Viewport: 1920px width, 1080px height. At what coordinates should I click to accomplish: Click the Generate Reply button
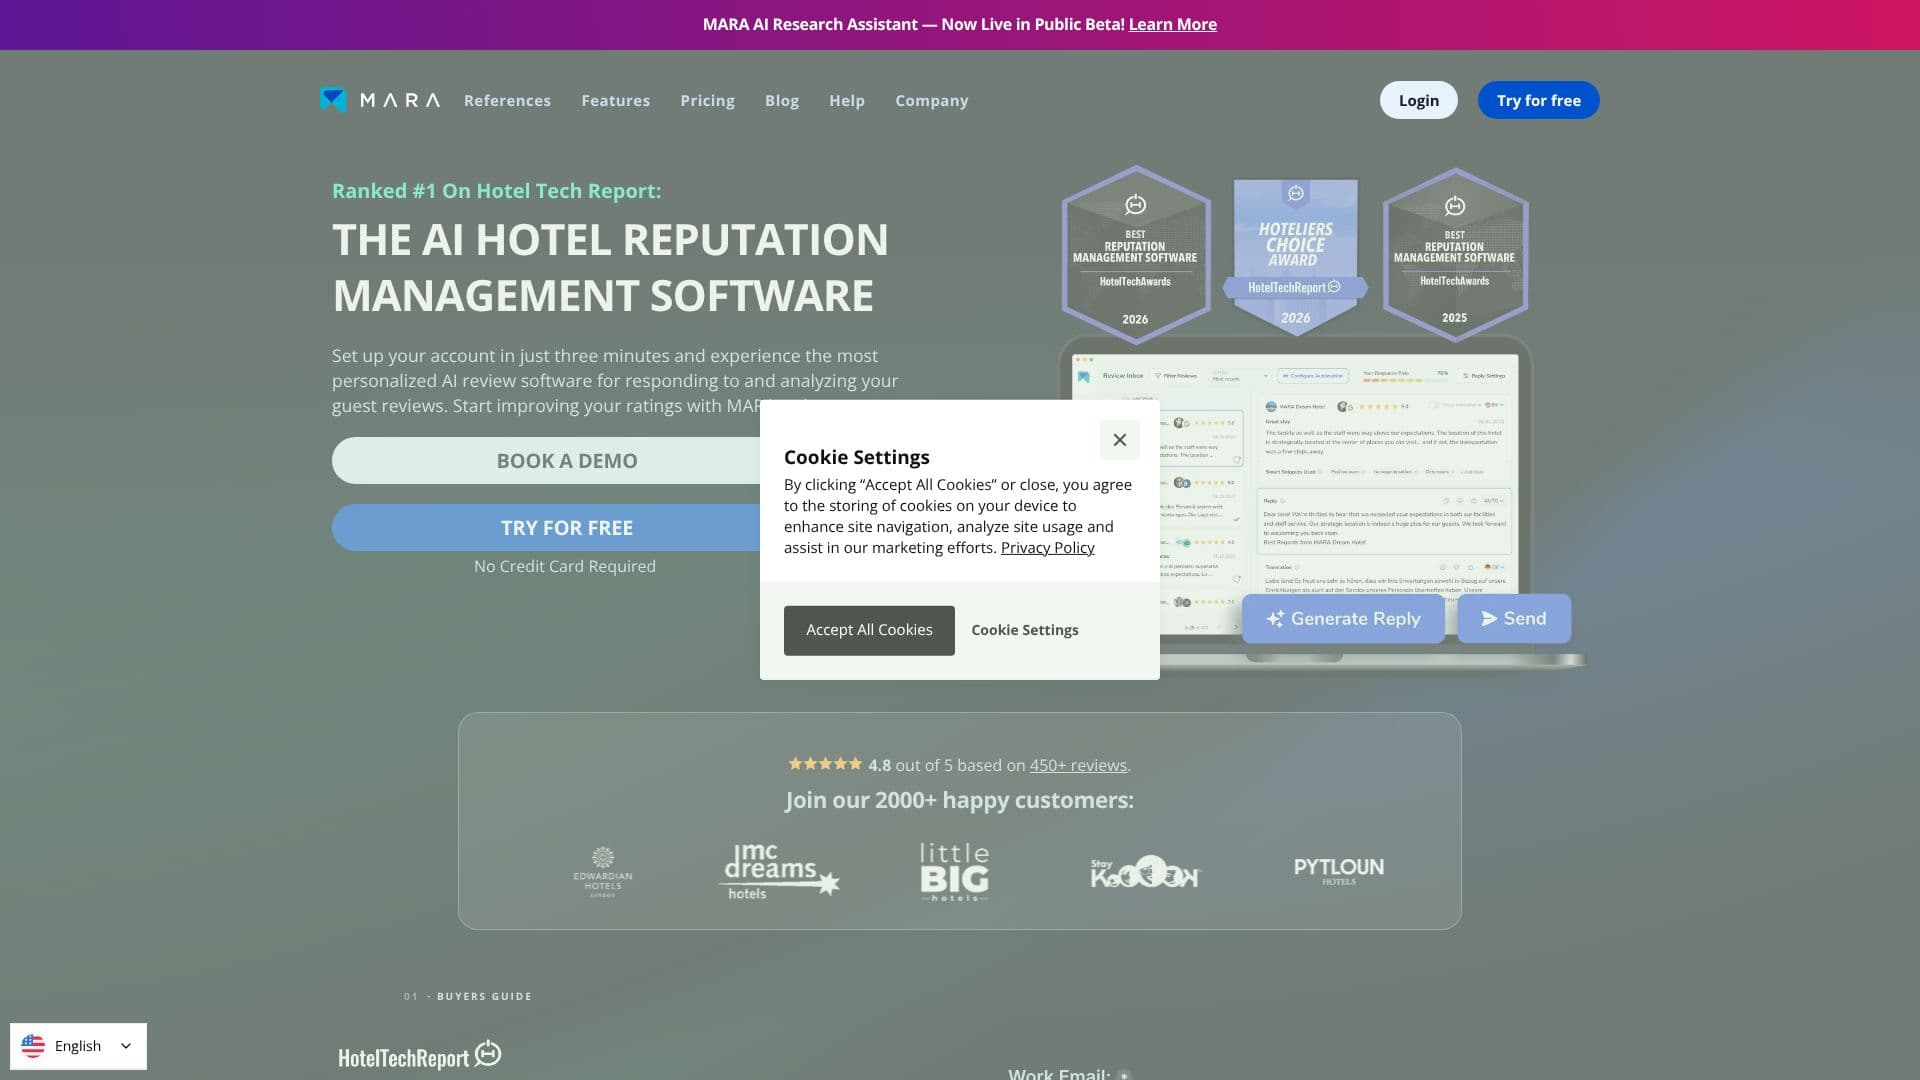pyautogui.click(x=1343, y=619)
